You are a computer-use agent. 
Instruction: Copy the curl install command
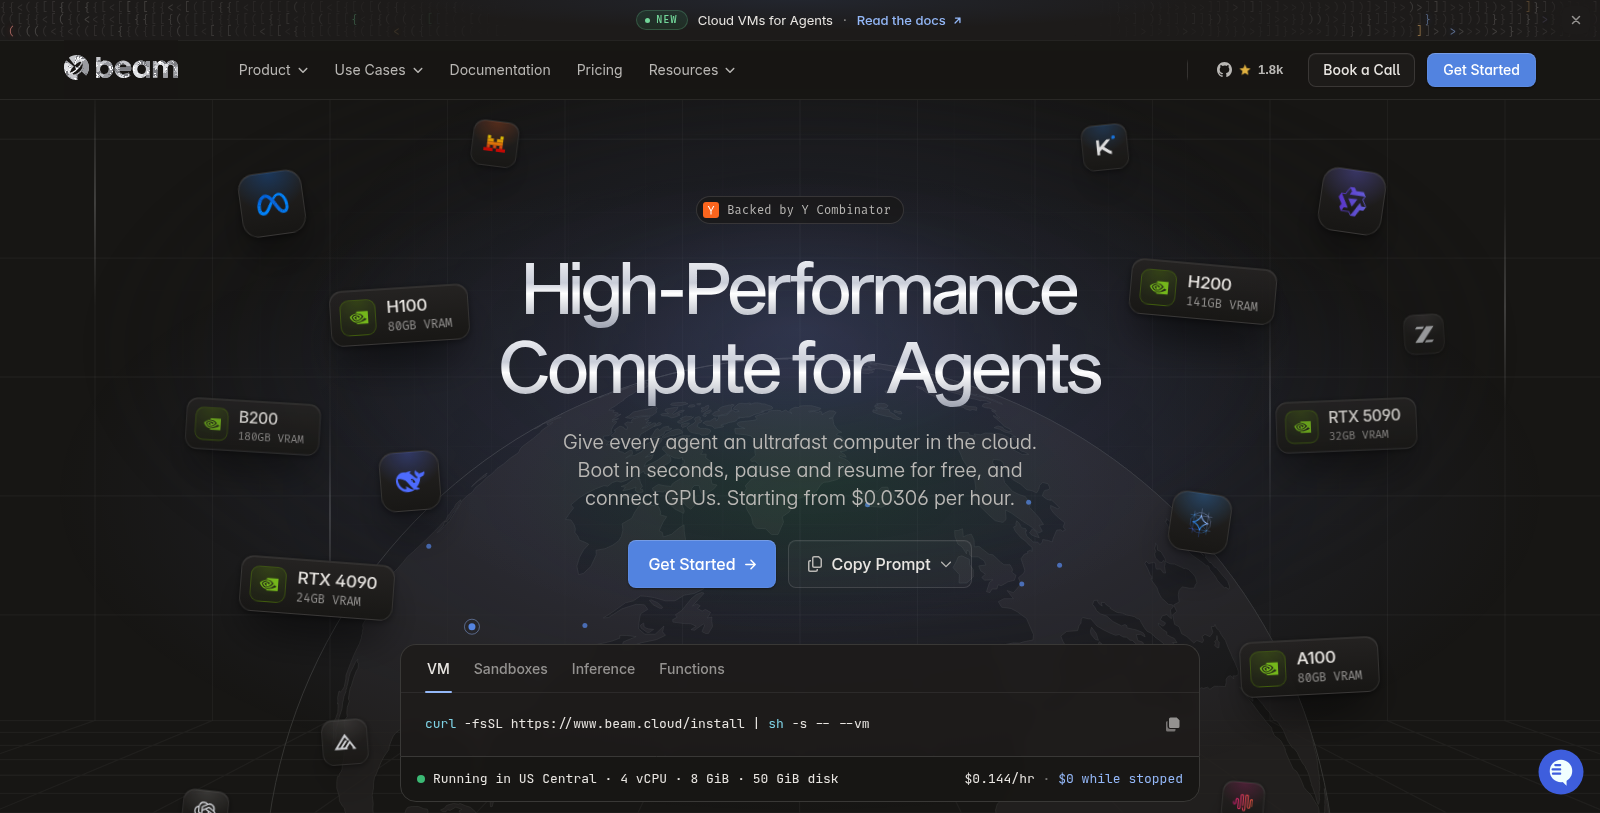[x=1173, y=724]
